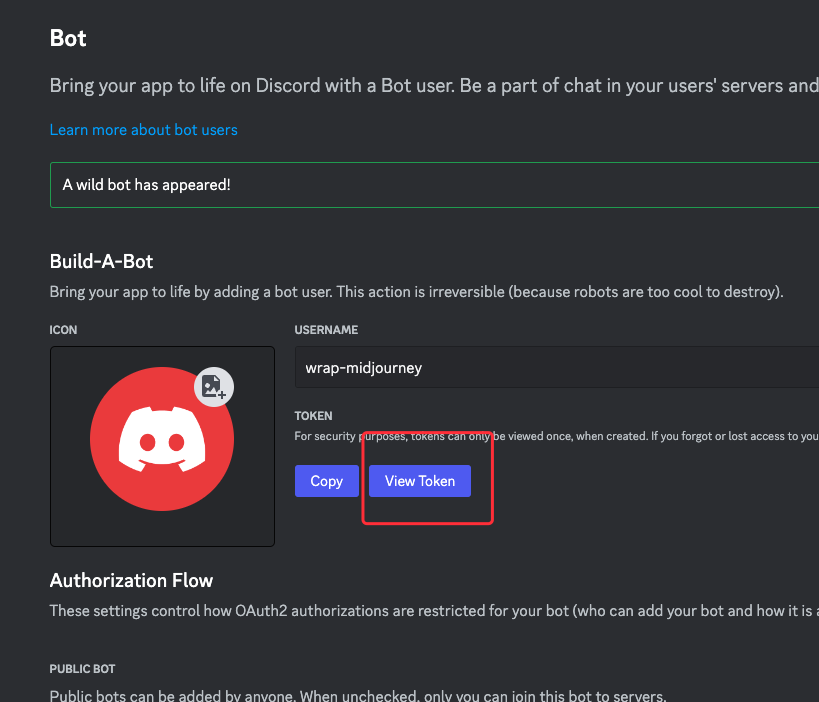Select the wrap-midjourney username text
The width and height of the screenshot is (819, 702).
(x=363, y=368)
